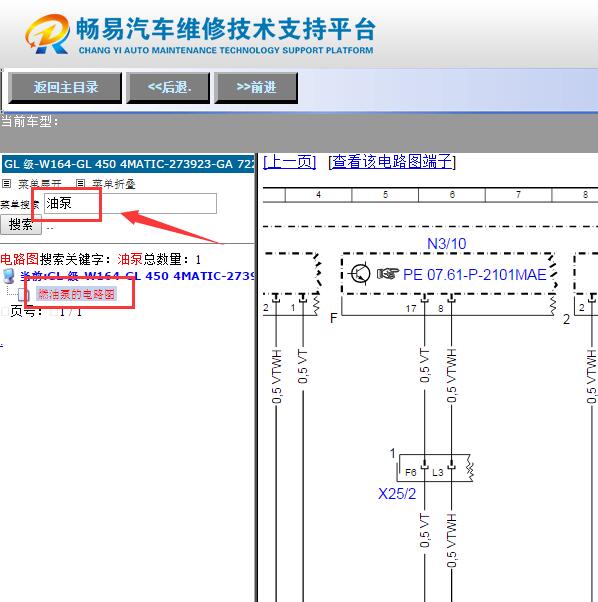Go back with the <<后退 button

[x=168, y=88]
